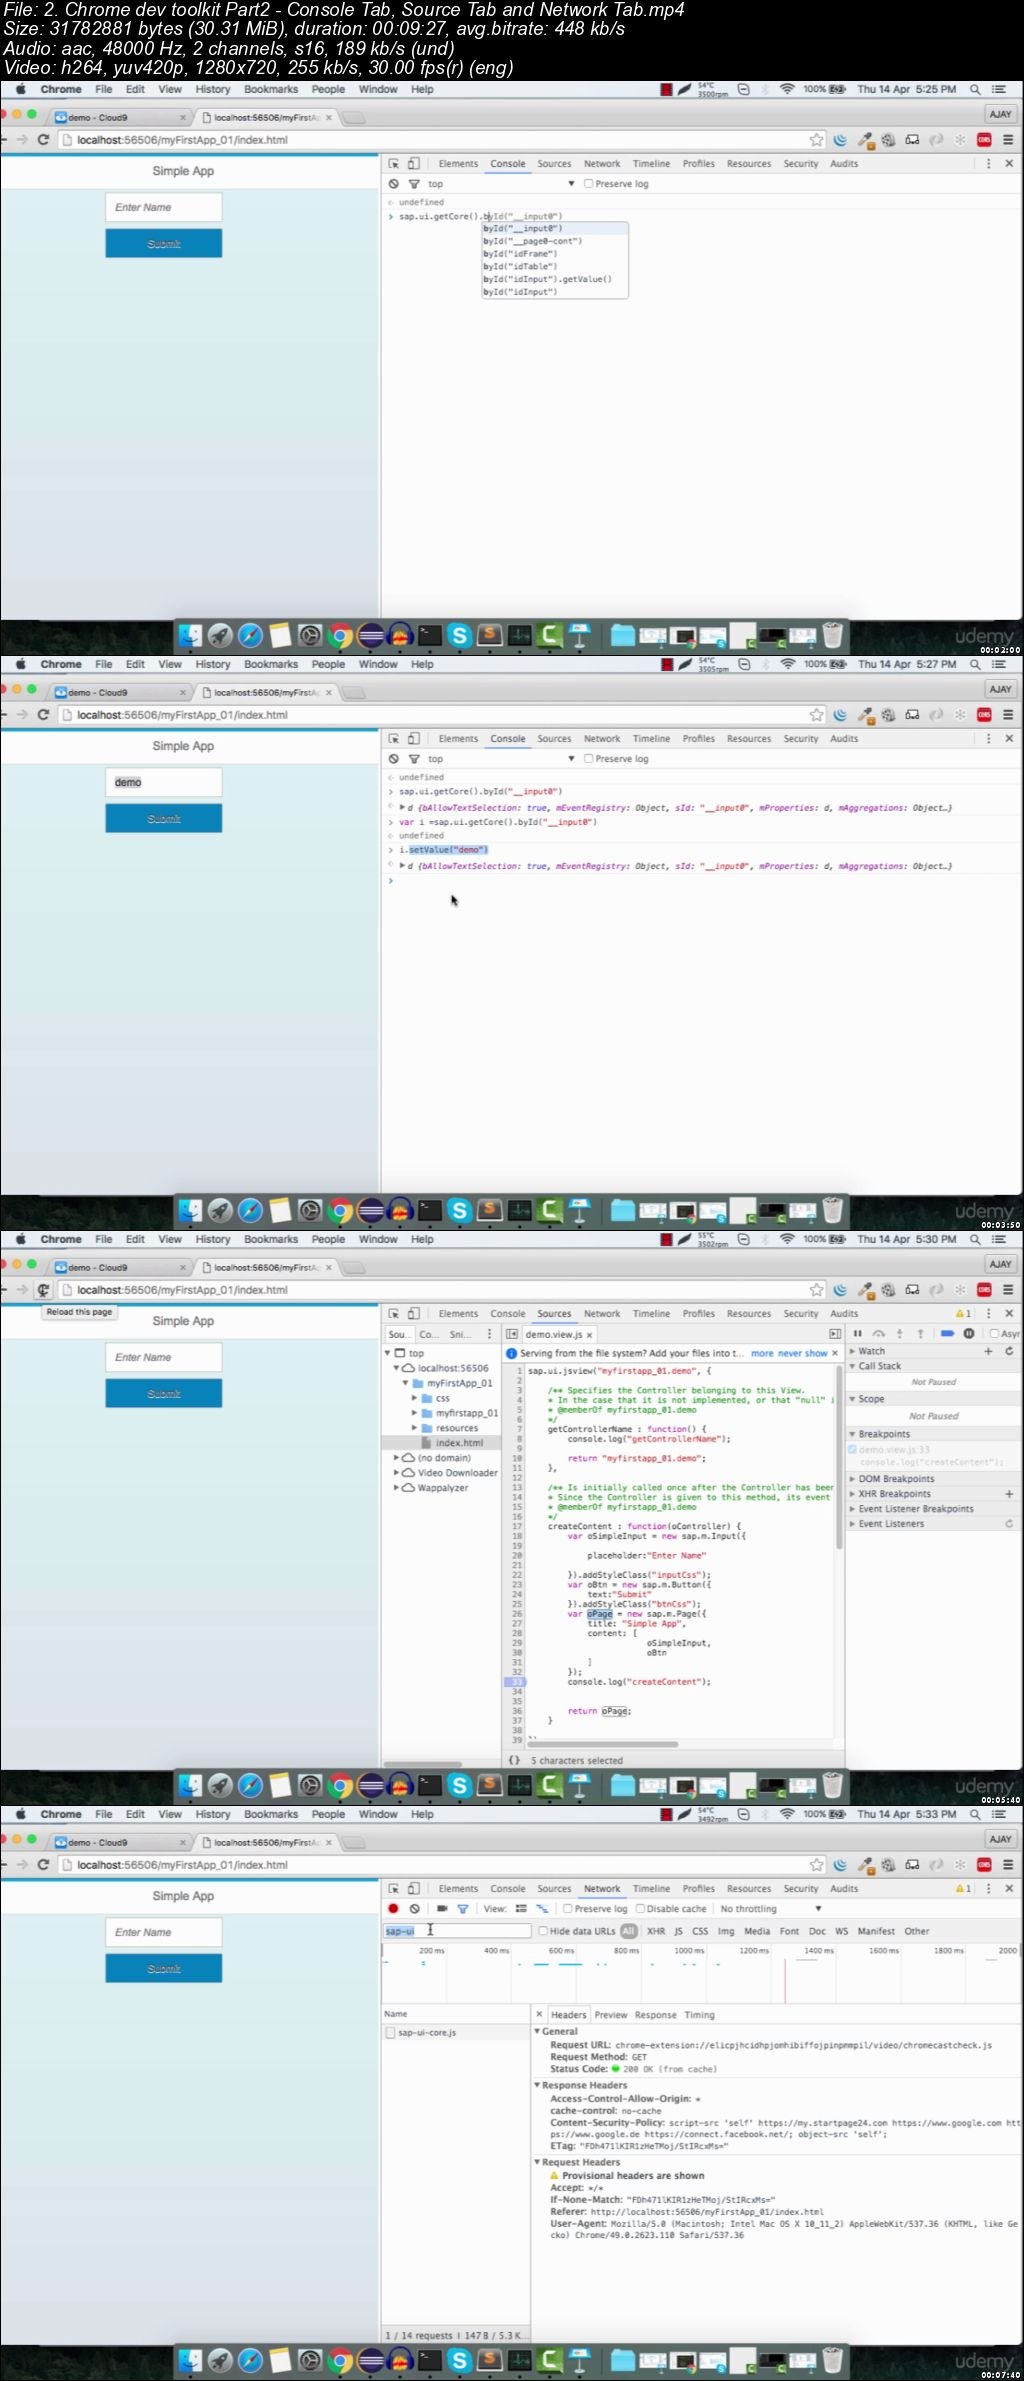Expand the css folder in the Sources tree

[x=414, y=1398]
